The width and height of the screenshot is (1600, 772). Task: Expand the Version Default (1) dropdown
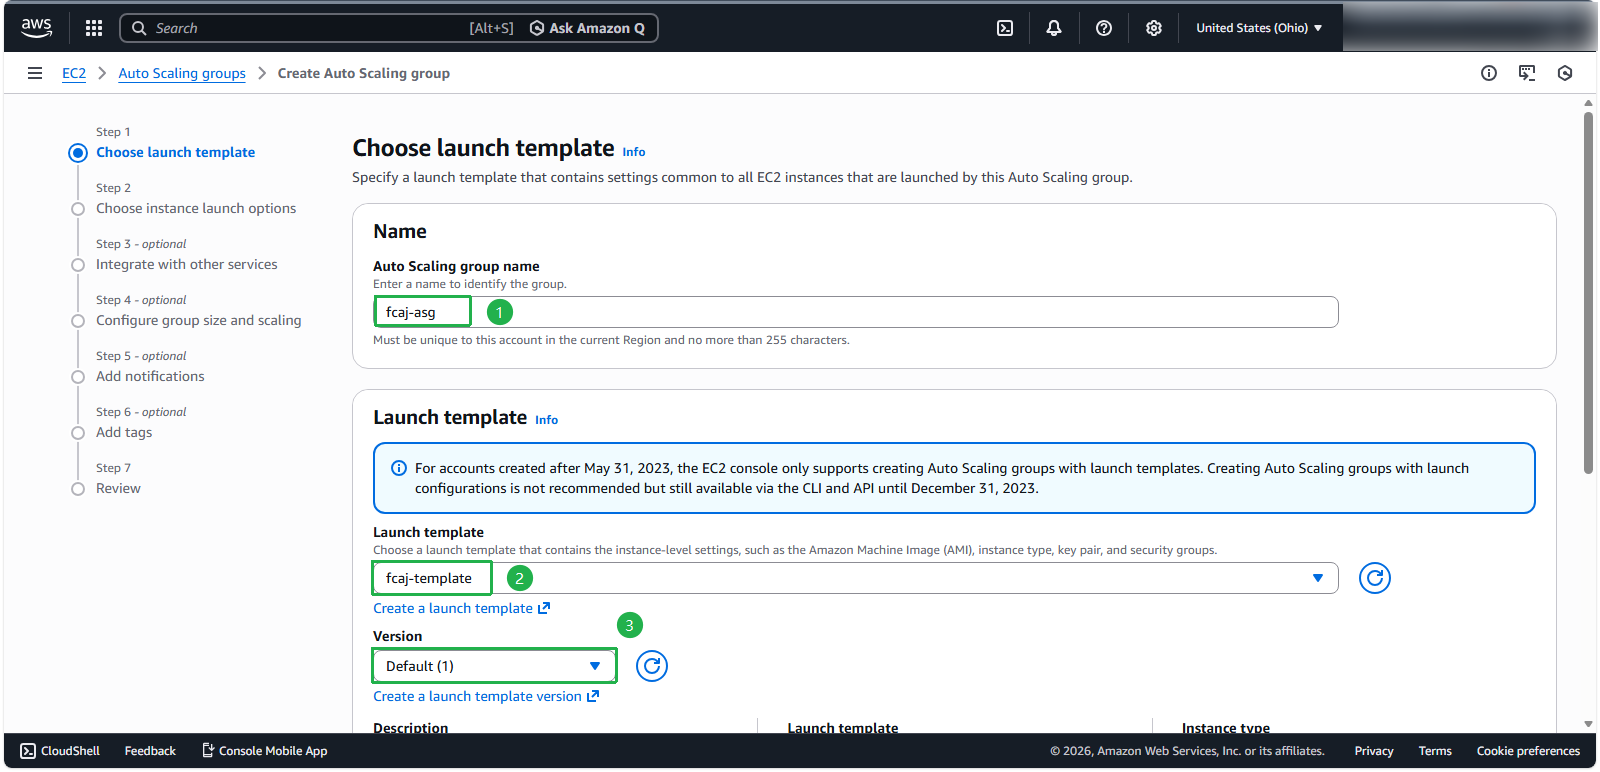[x=494, y=666]
